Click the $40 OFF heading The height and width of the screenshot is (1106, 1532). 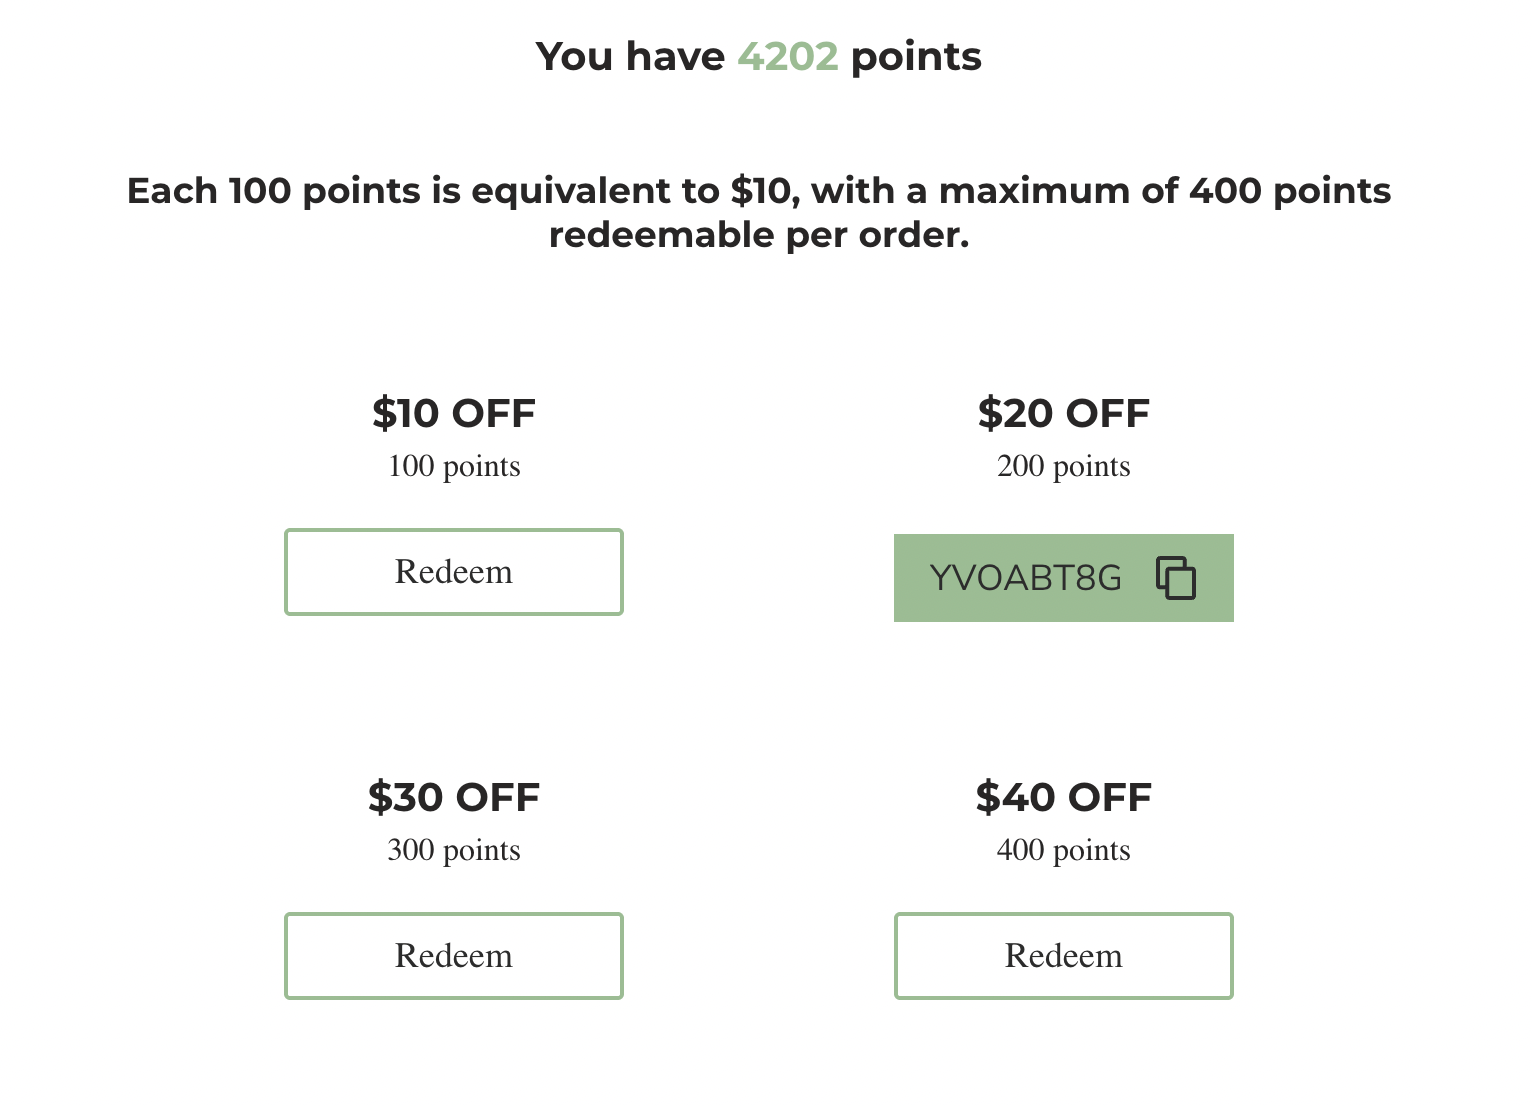point(1064,797)
